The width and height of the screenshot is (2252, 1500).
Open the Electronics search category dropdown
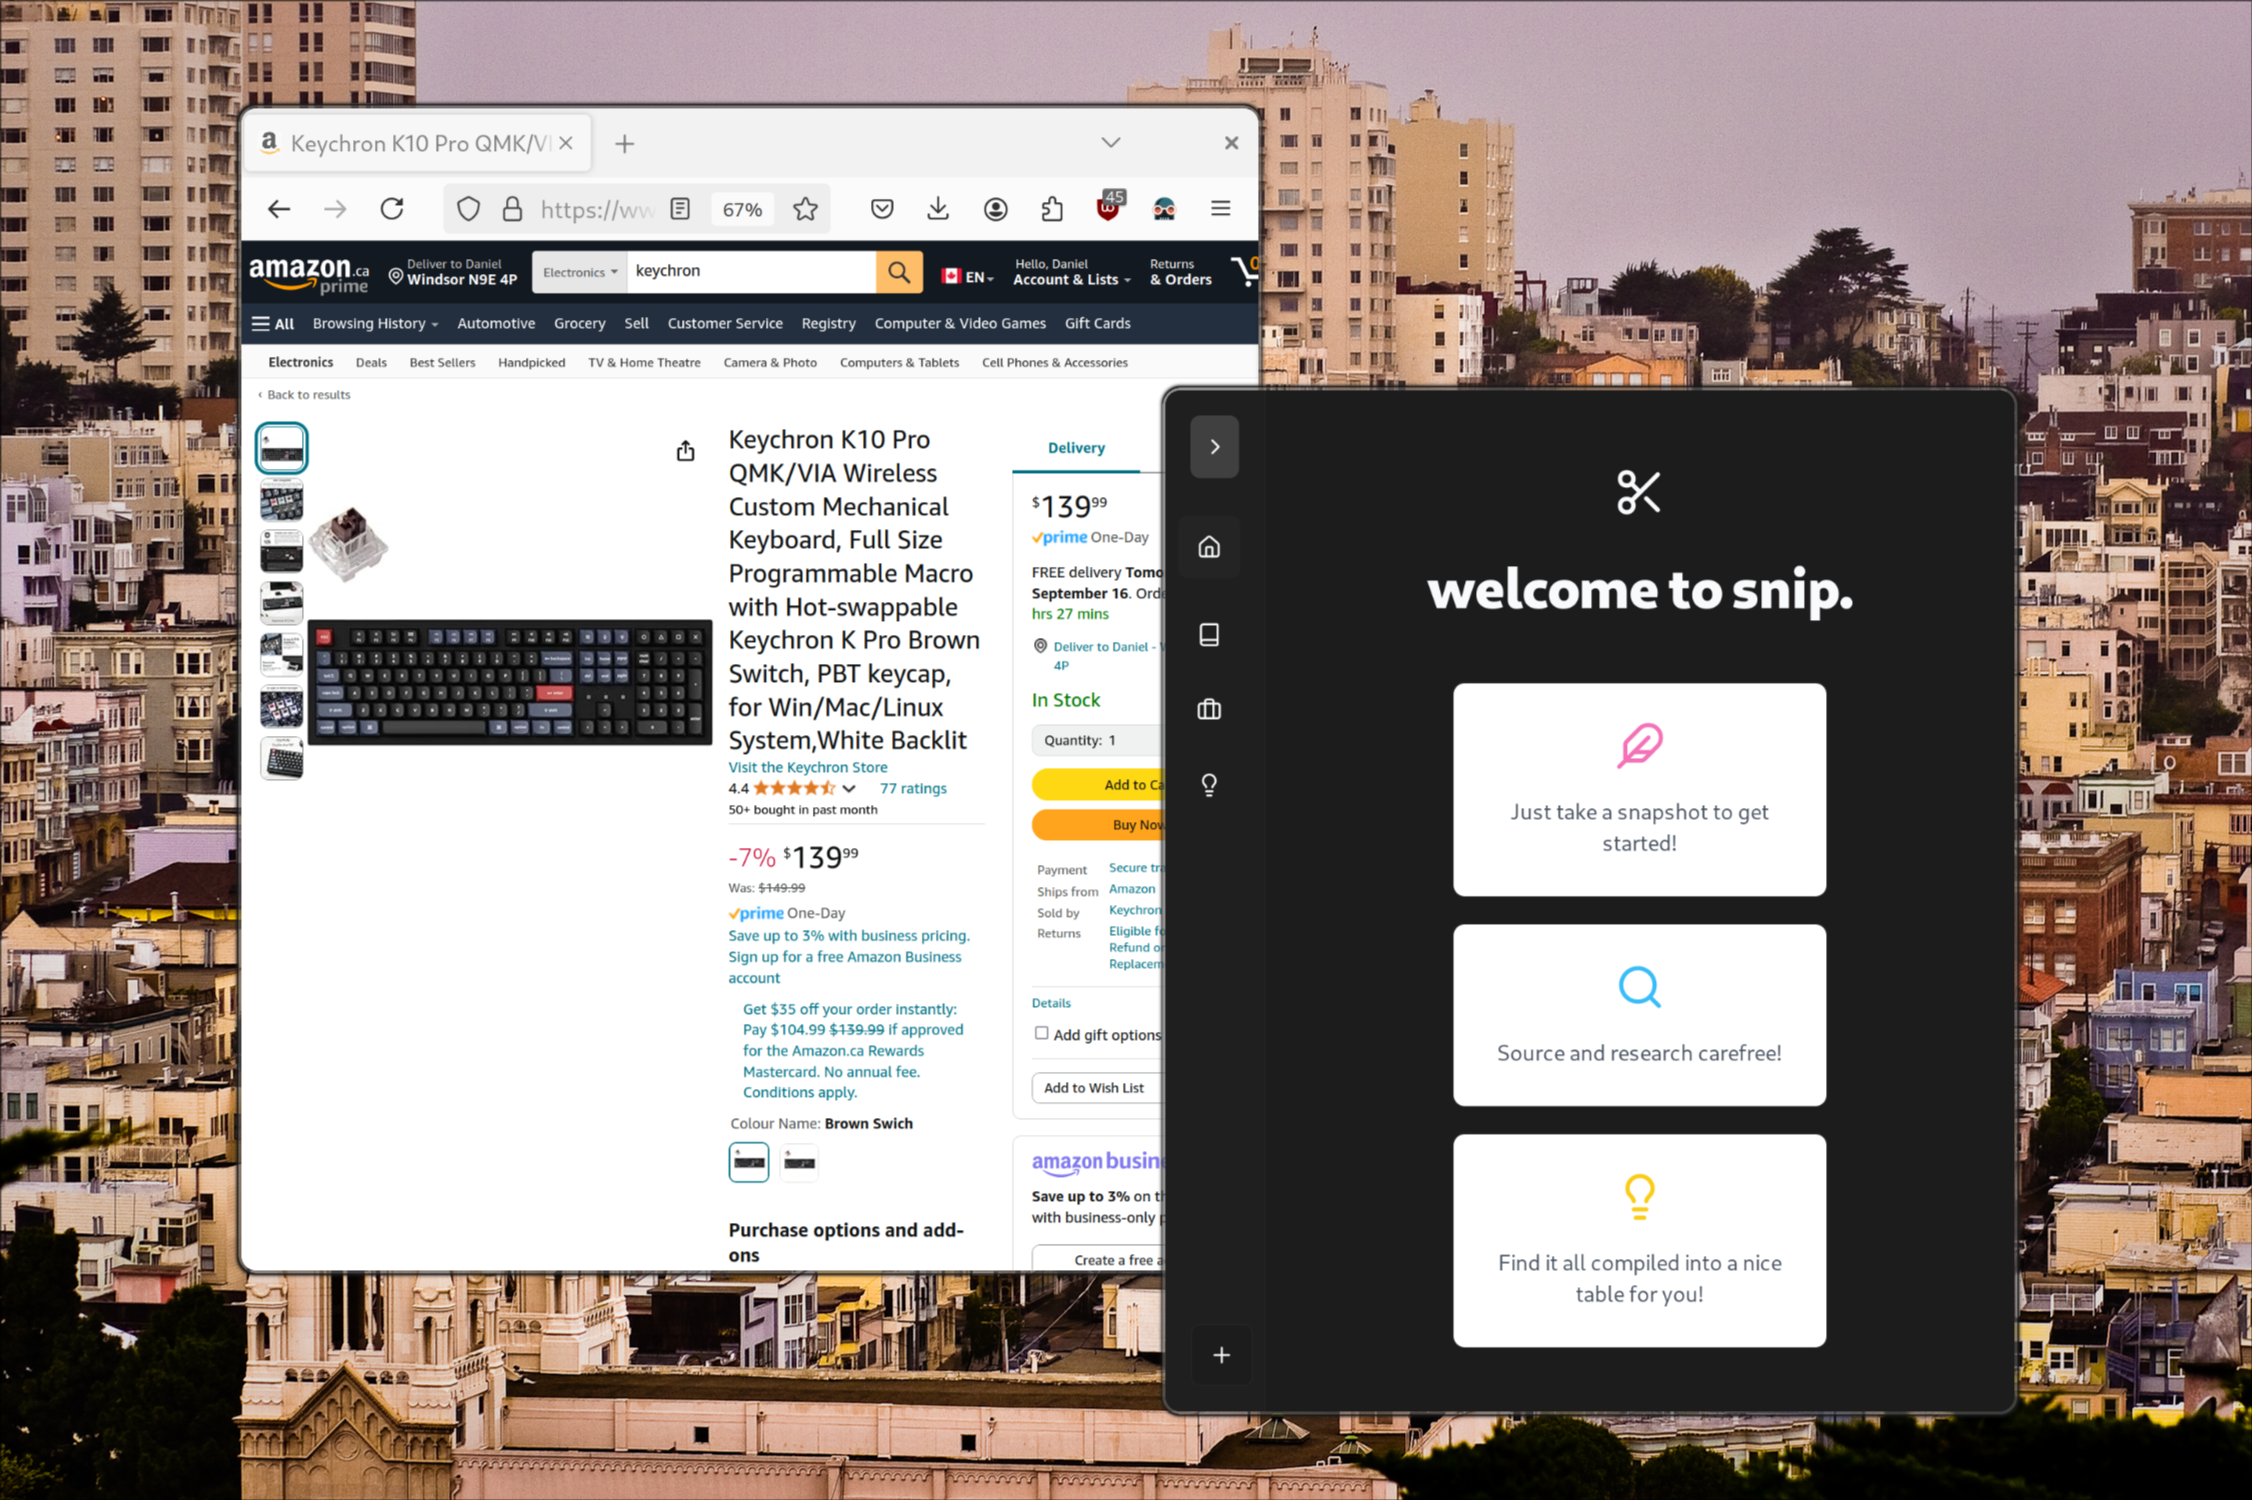[x=579, y=272]
